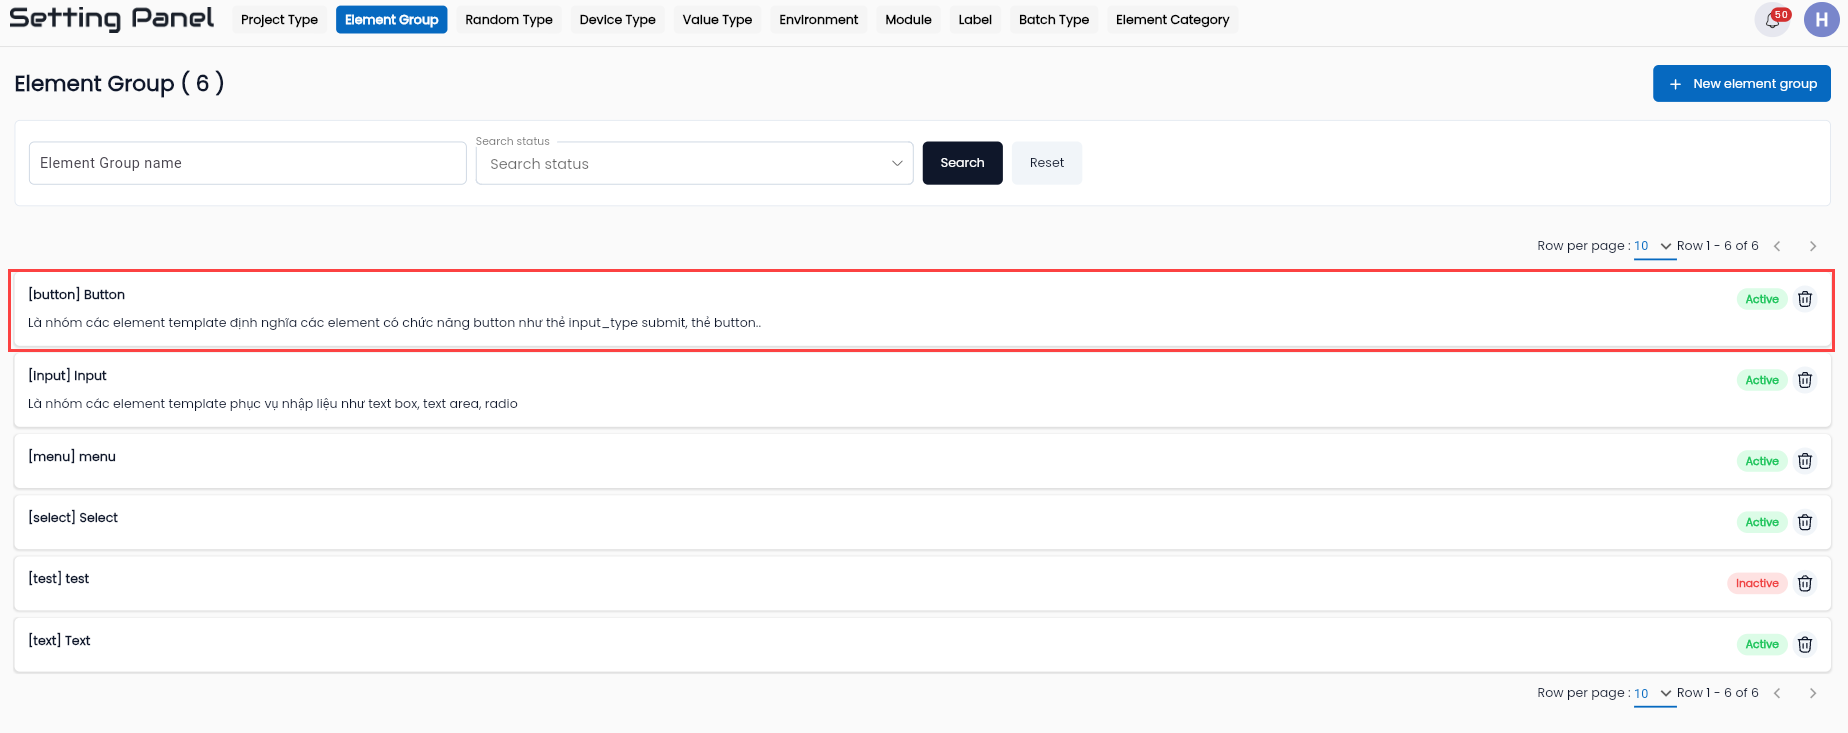Click trash icon on [test] test row

tap(1805, 583)
